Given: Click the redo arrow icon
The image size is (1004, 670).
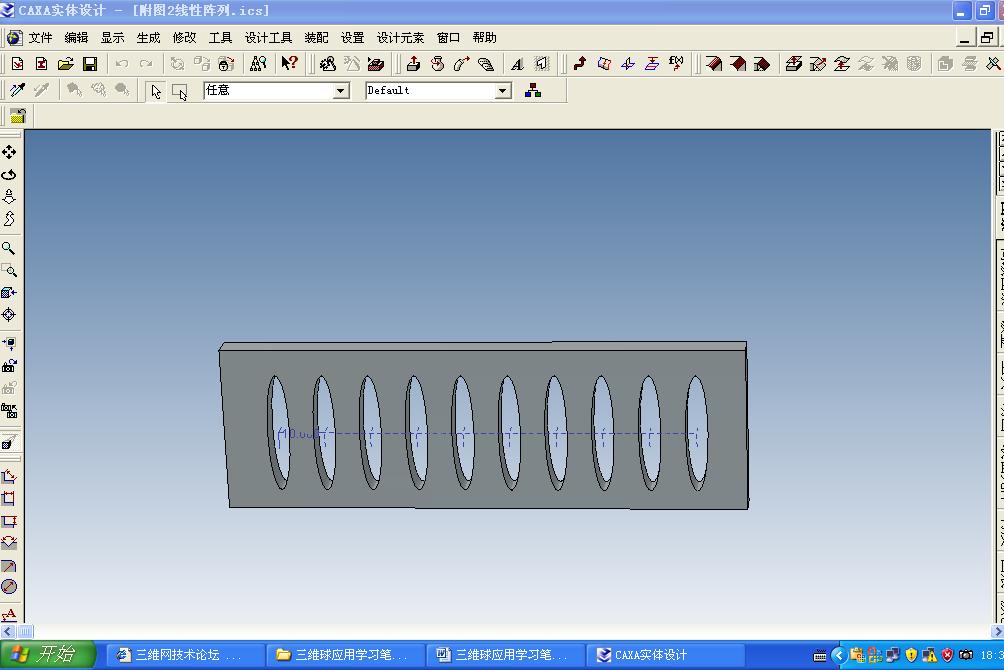Looking at the screenshot, I should point(146,63).
